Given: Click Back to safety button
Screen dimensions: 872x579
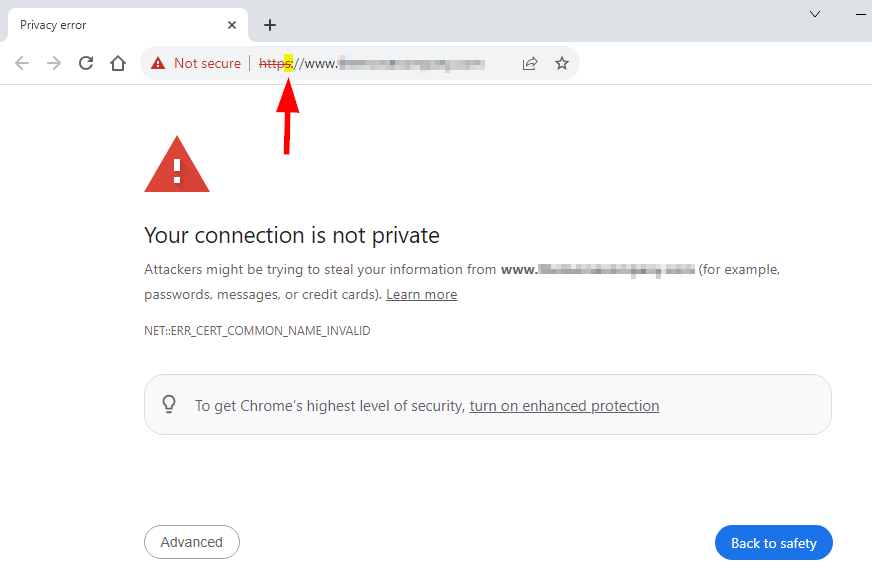Looking at the screenshot, I should point(774,542).
